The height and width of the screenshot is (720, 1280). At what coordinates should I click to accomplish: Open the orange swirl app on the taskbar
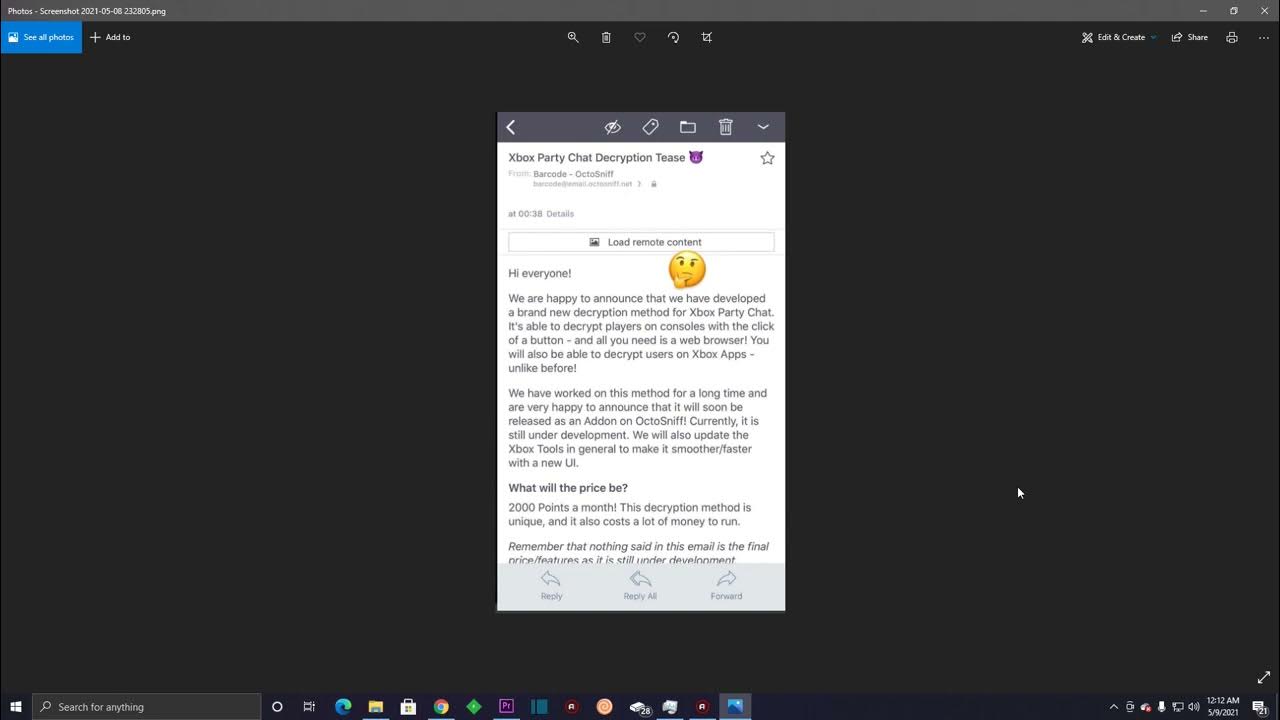(604, 706)
